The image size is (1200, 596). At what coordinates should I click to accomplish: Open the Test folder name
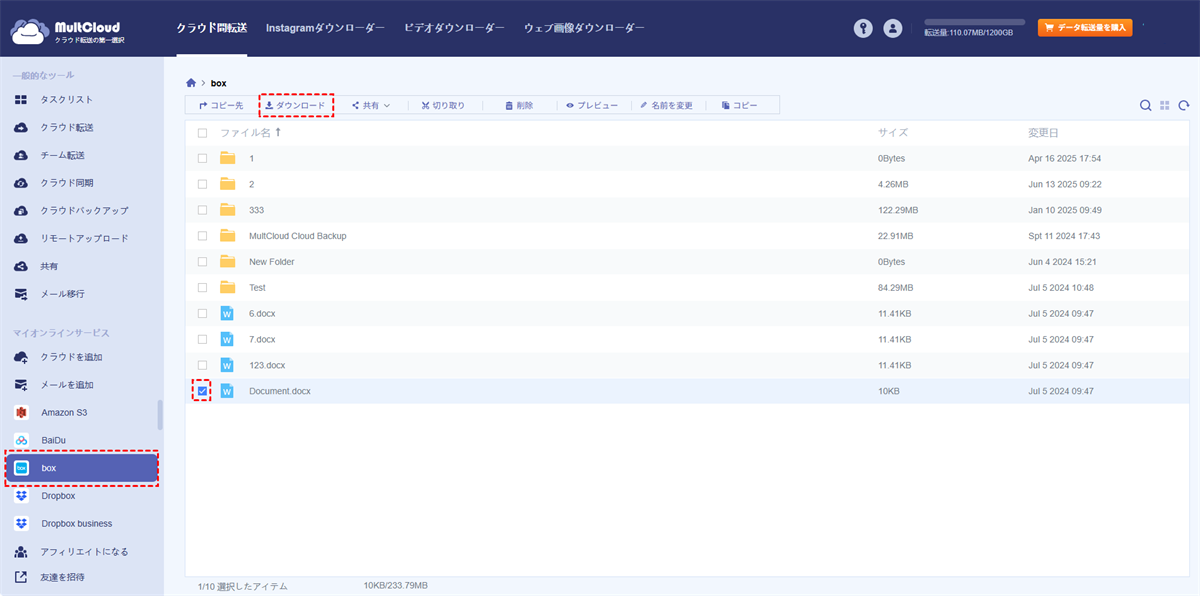coord(257,288)
